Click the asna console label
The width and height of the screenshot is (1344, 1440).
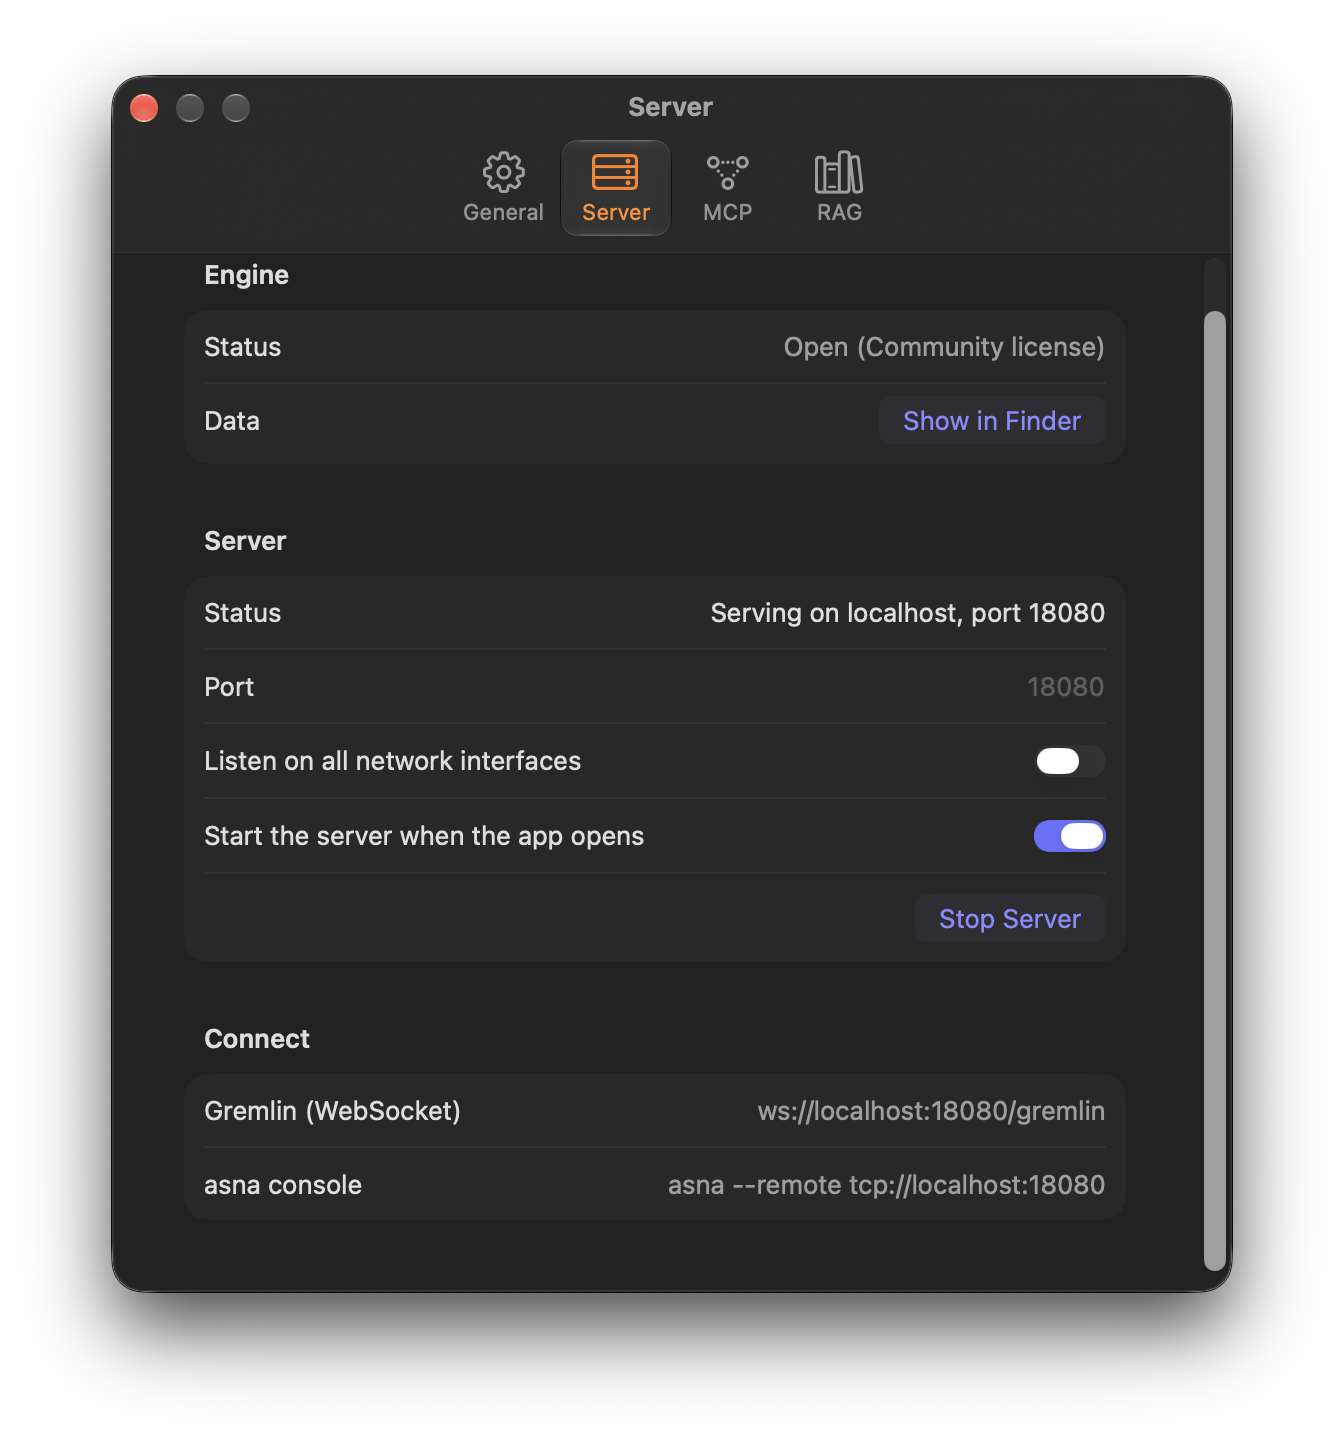point(283,1185)
